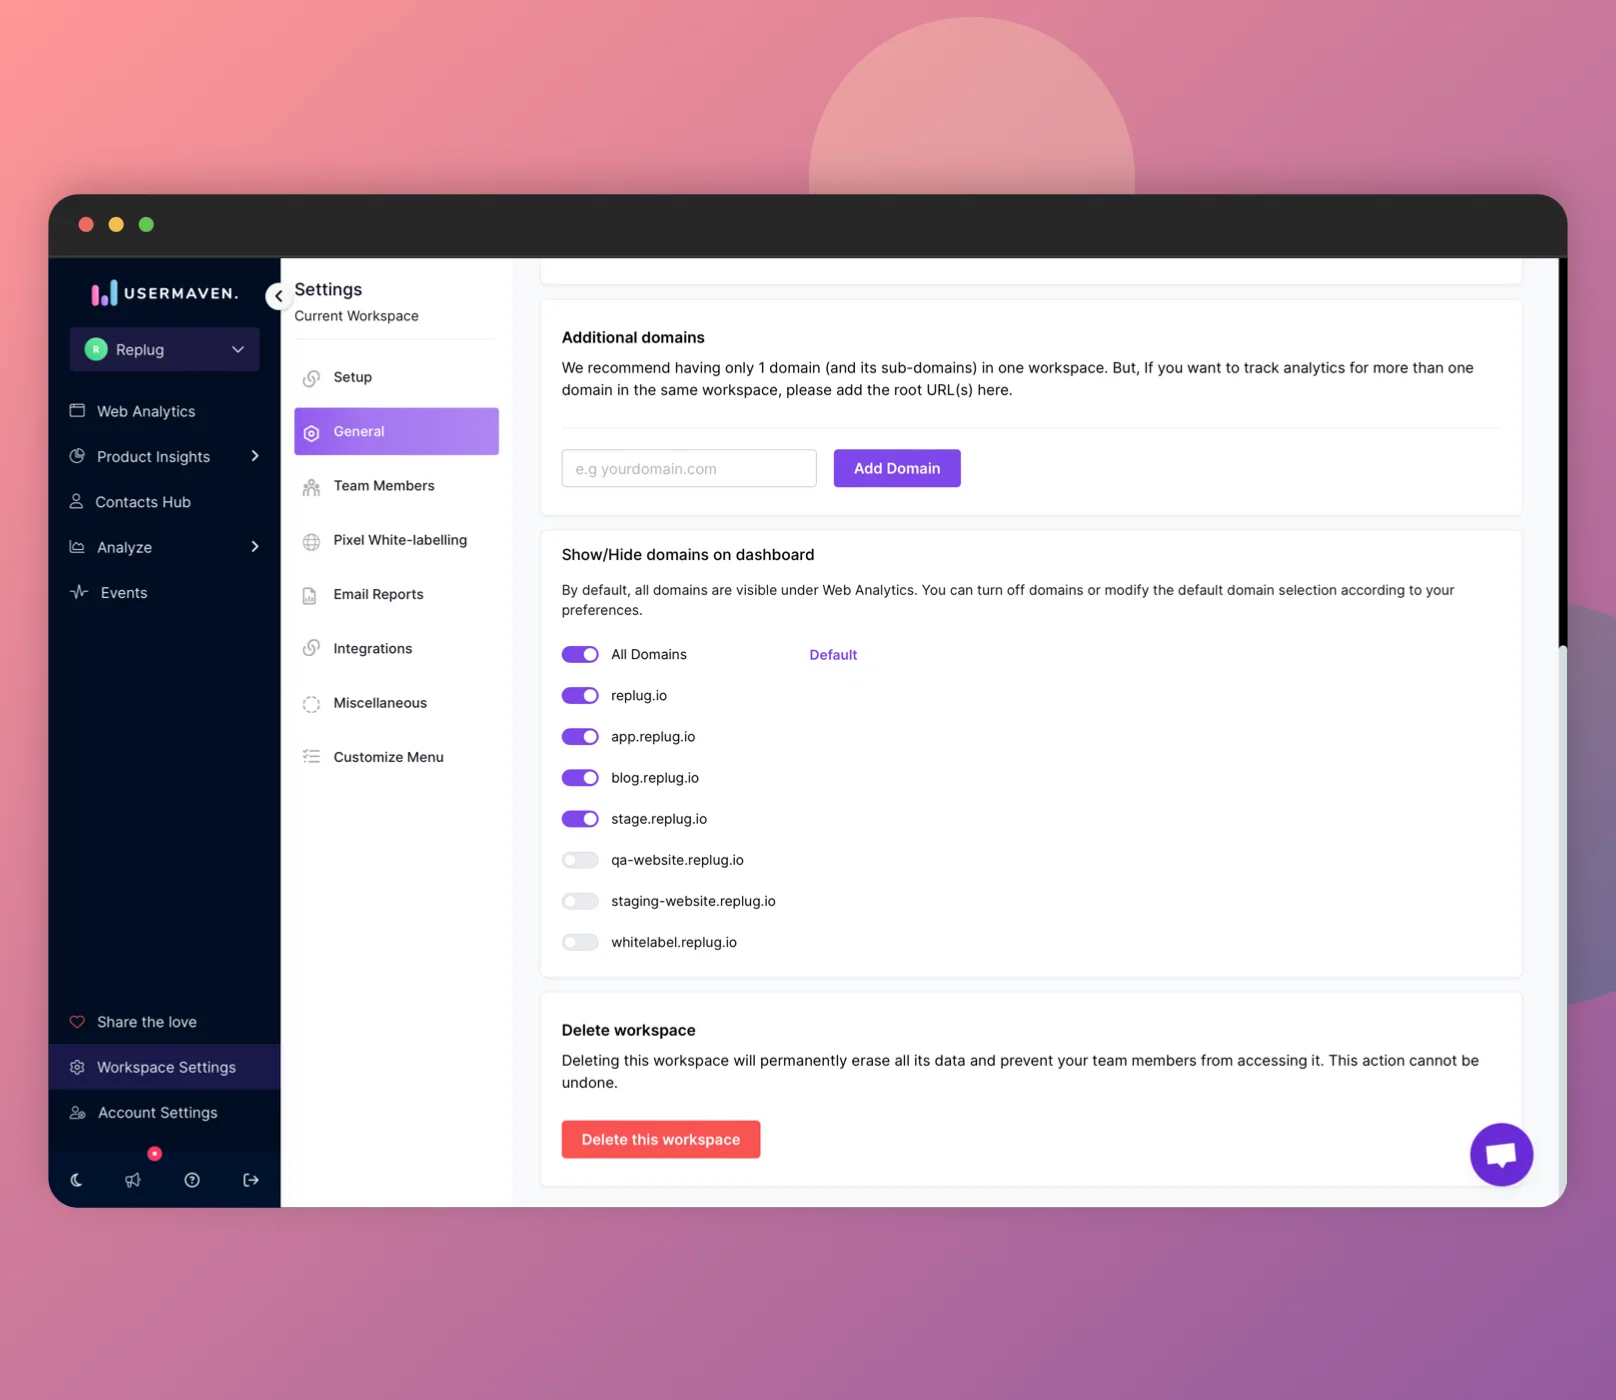
Task: Click the Add Domain button
Action: pyautogui.click(x=897, y=468)
